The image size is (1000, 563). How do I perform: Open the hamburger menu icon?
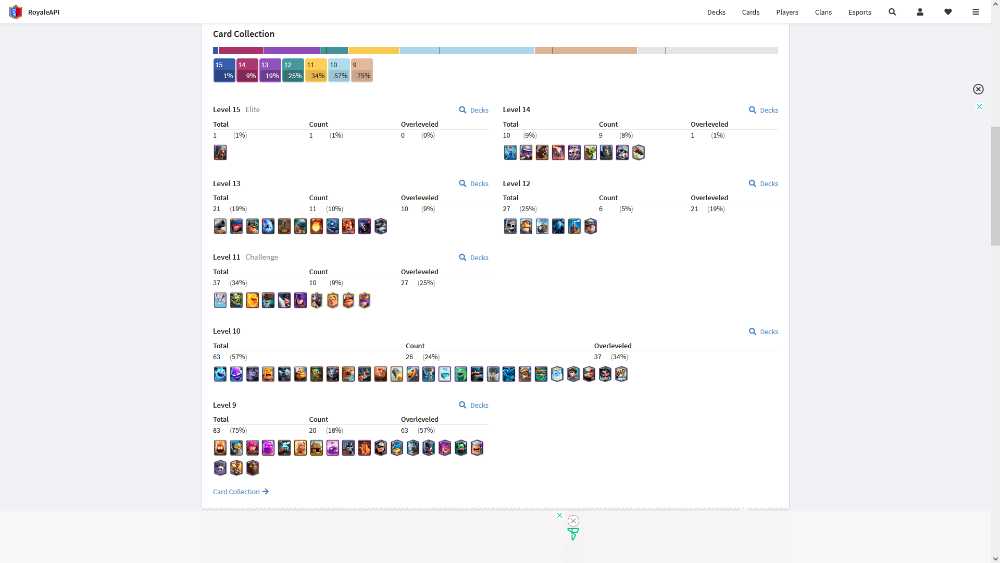point(976,12)
